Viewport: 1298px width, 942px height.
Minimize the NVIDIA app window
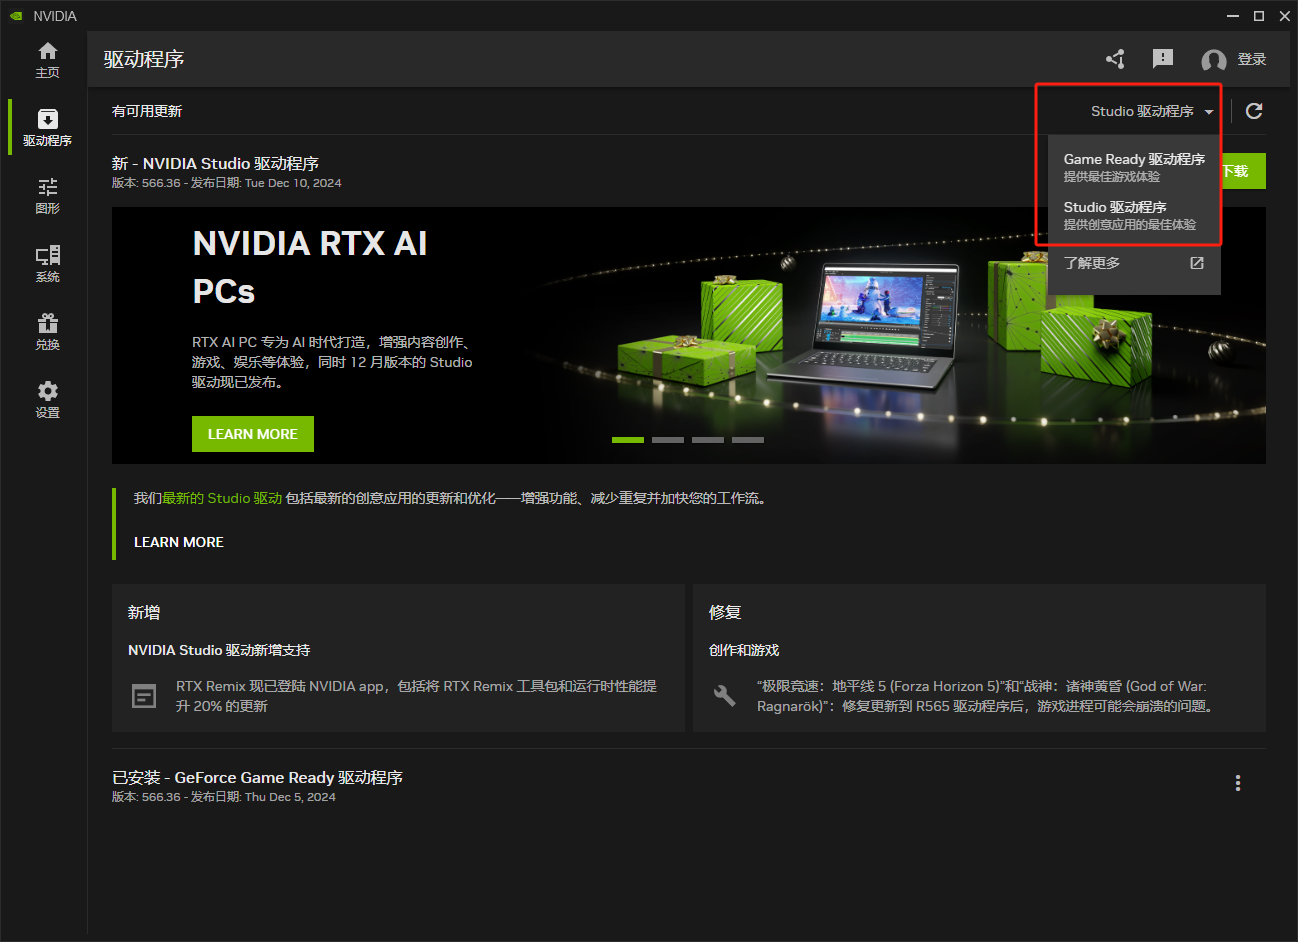(1233, 16)
